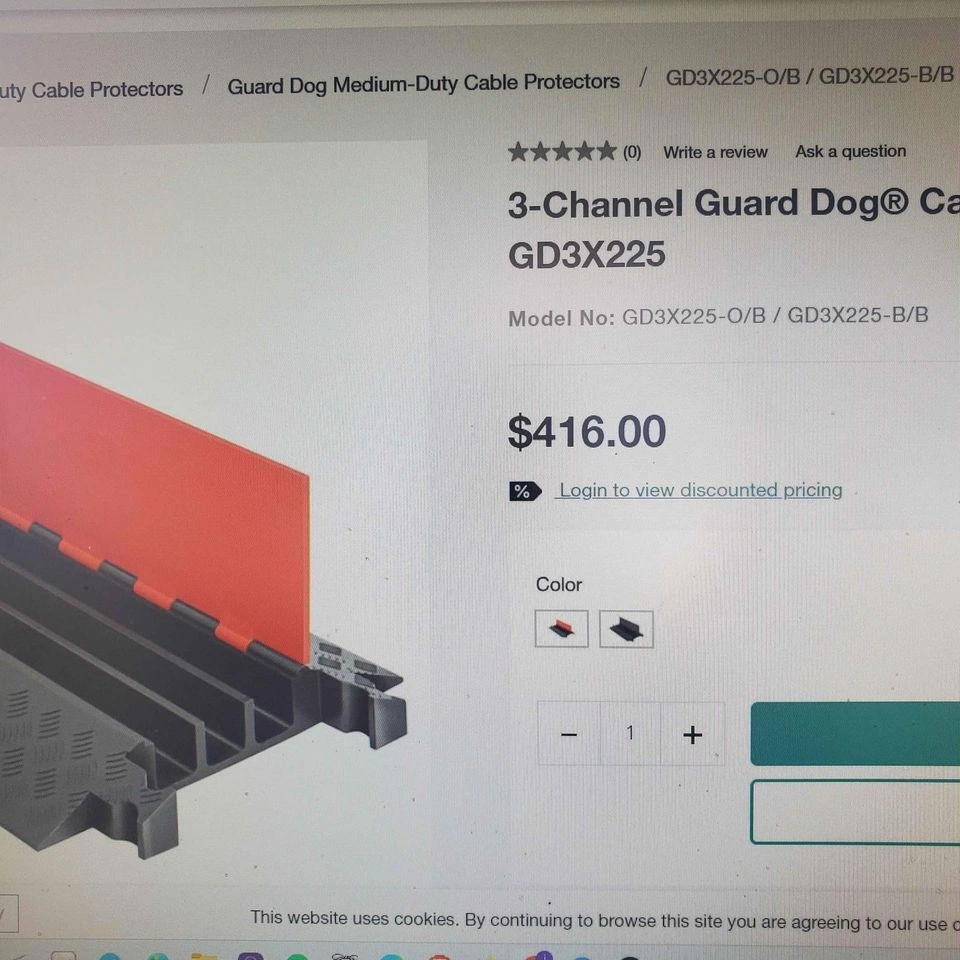Click the first star in the rating
This screenshot has width=960, height=960.
(x=519, y=152)
